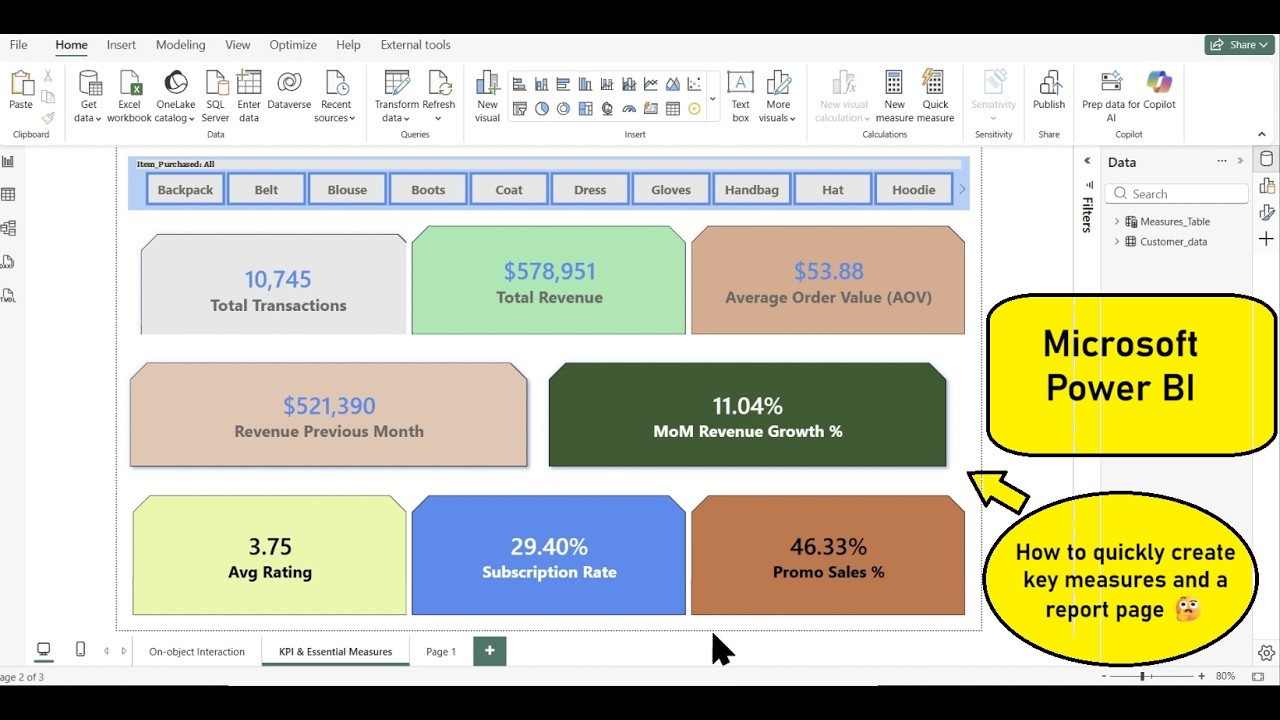The width and height of the screenshot is (1280, 720).
Task: Insert a donut chart visual
Action: [564, 109]
